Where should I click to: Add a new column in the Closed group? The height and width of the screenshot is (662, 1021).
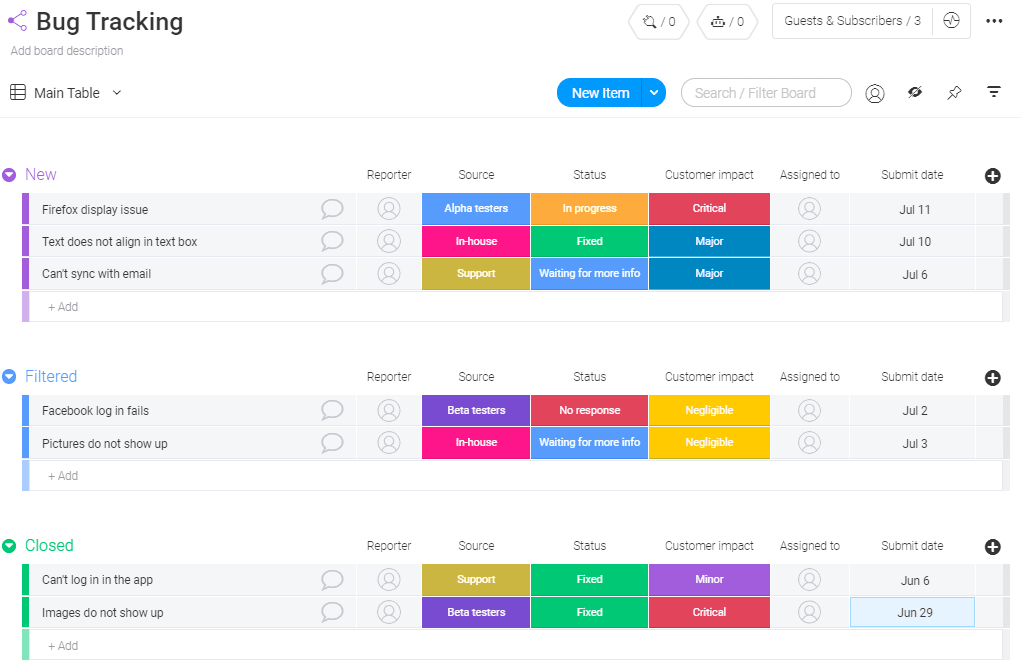point(992,547)
